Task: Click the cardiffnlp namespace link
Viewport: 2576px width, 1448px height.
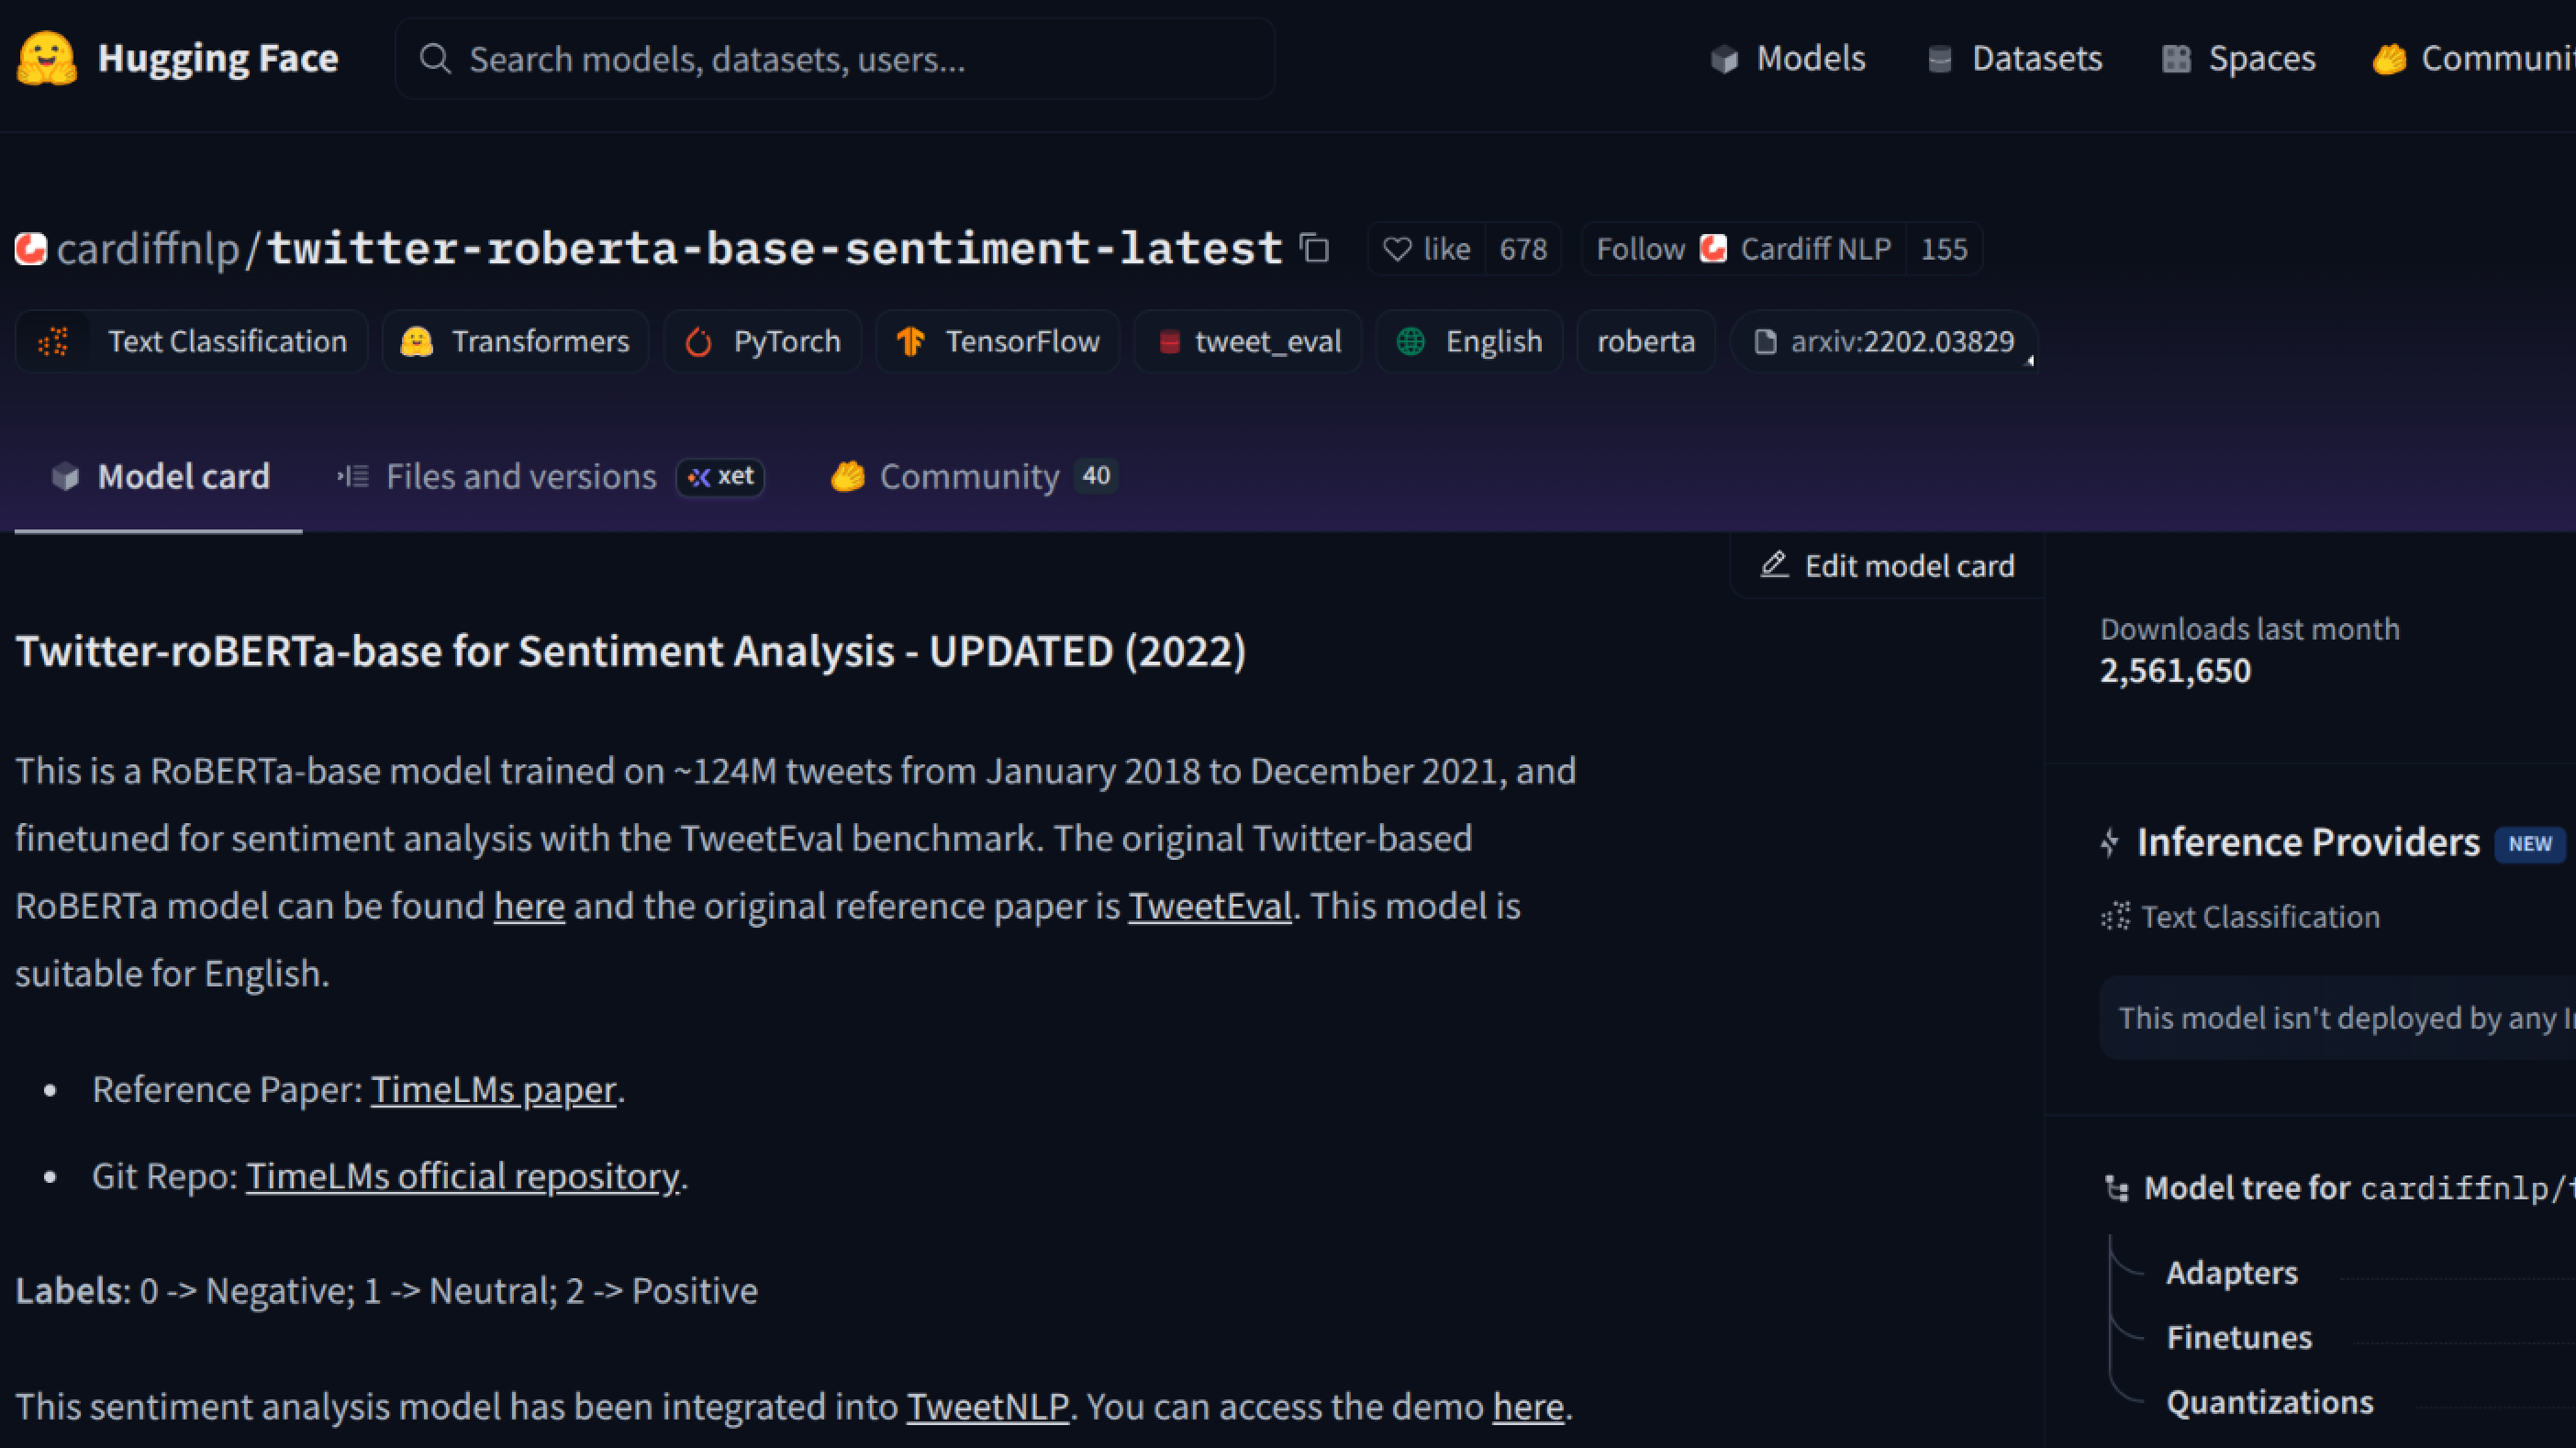Action: [148, 249]
